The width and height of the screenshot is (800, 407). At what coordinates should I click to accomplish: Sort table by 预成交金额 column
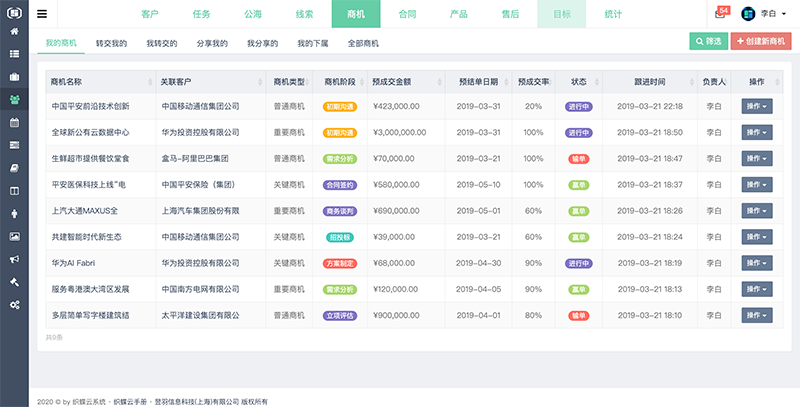[x=406, y=82]
